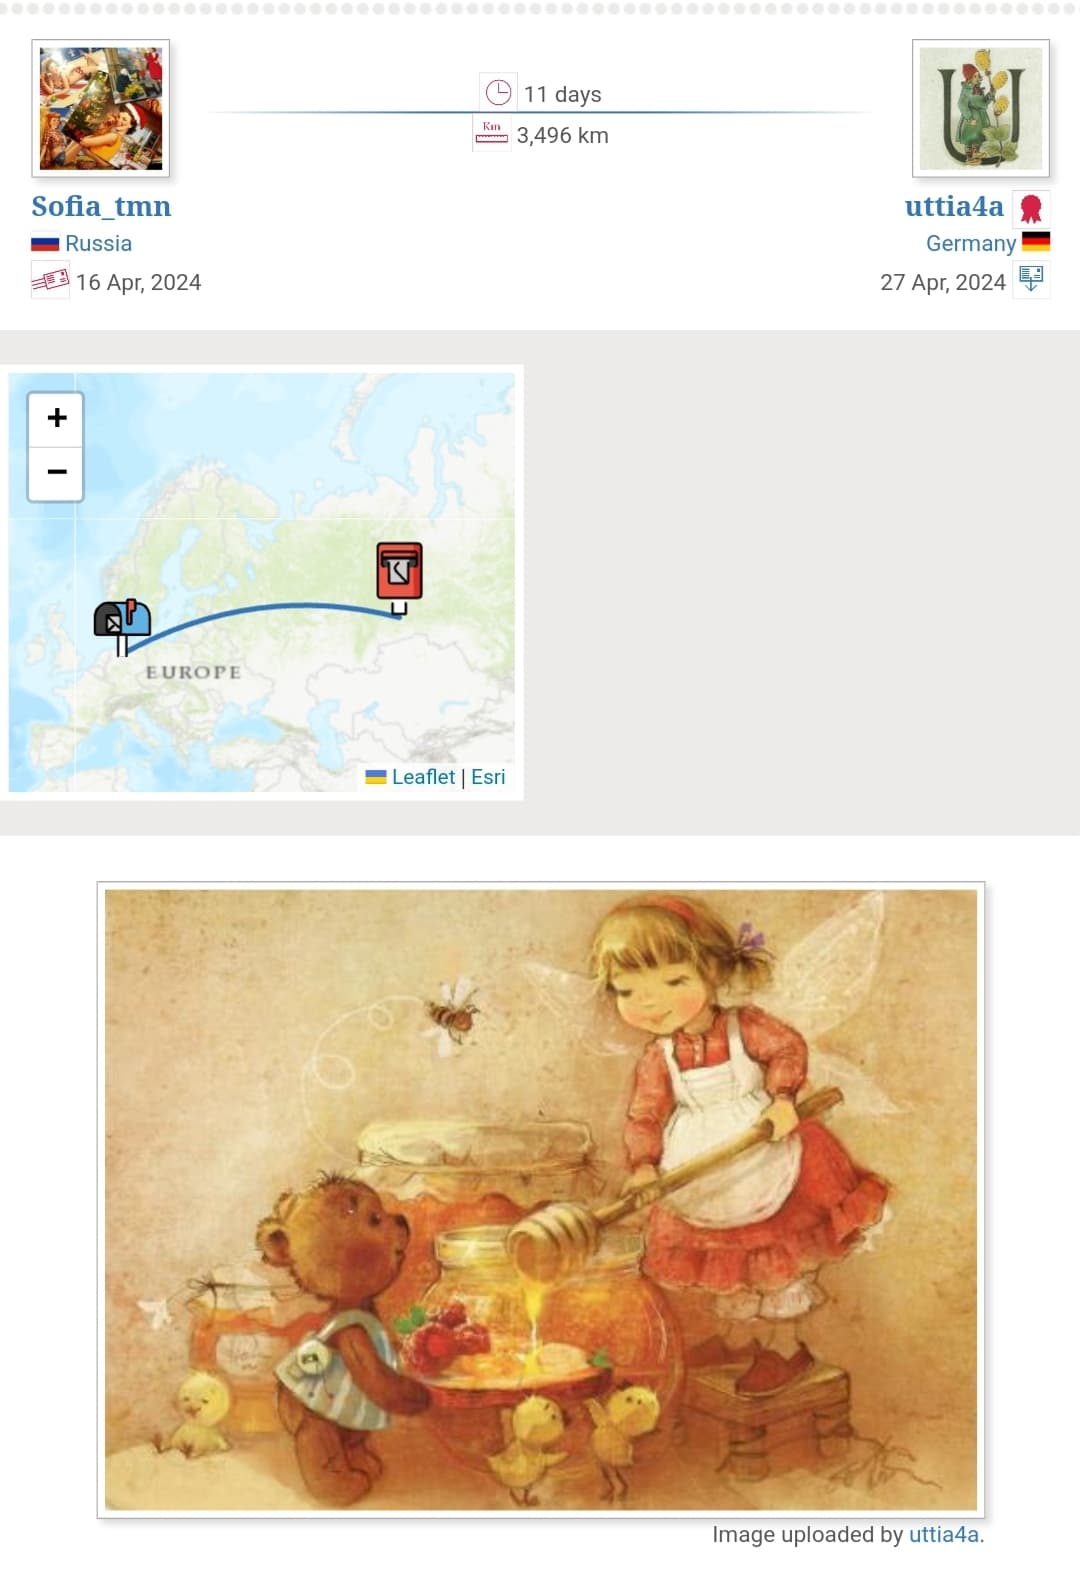
Task: Click the red postbox sender marker
Action: point(399,578)
